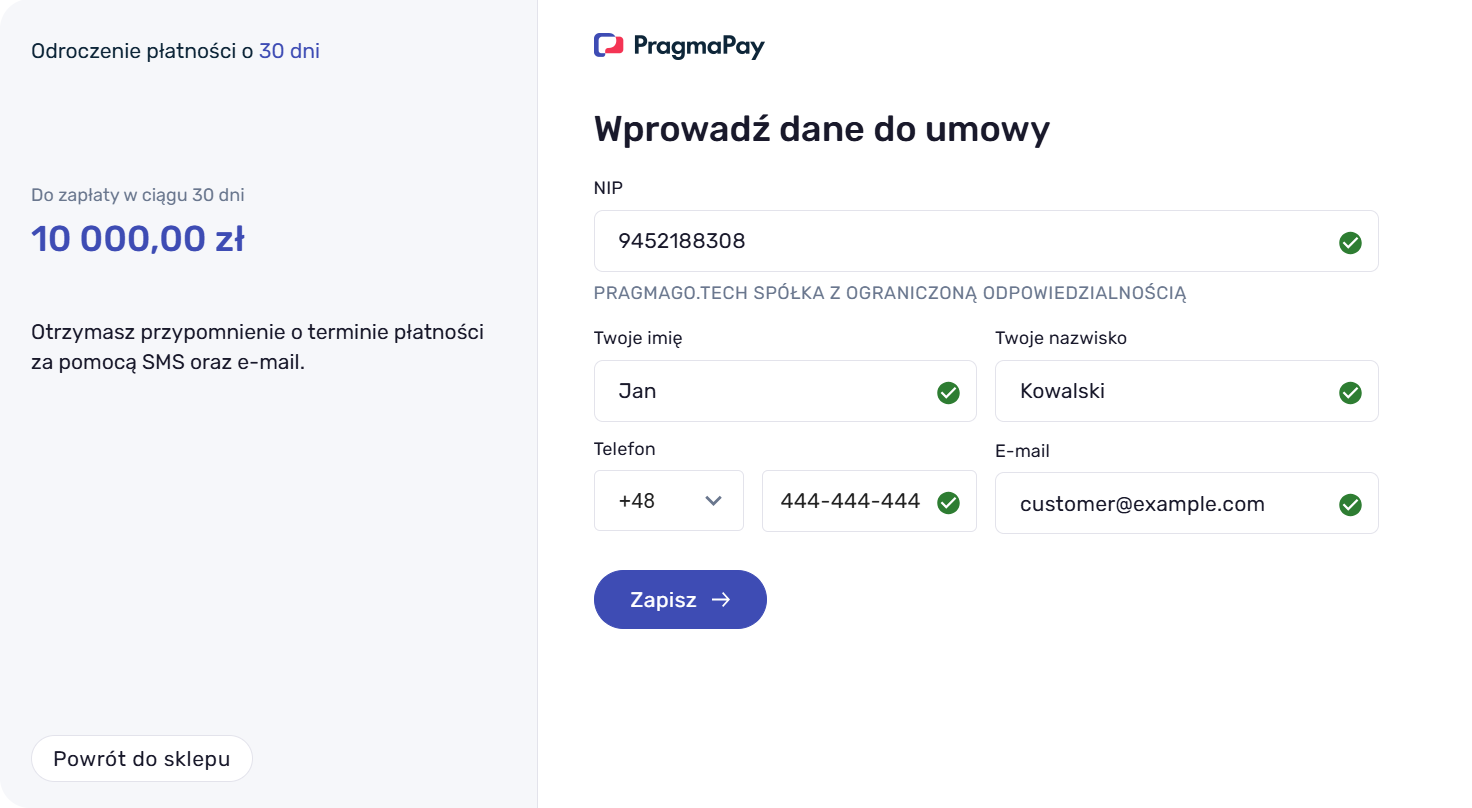Click the validation checkmark beside Kowalski

click(x=1350, y=392)
